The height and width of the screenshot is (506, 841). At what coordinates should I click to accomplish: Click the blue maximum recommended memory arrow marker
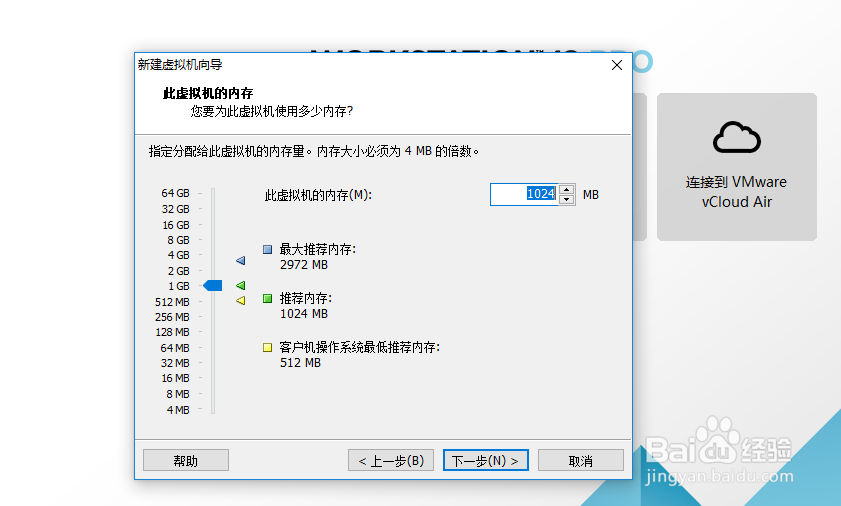coord(240,261)
